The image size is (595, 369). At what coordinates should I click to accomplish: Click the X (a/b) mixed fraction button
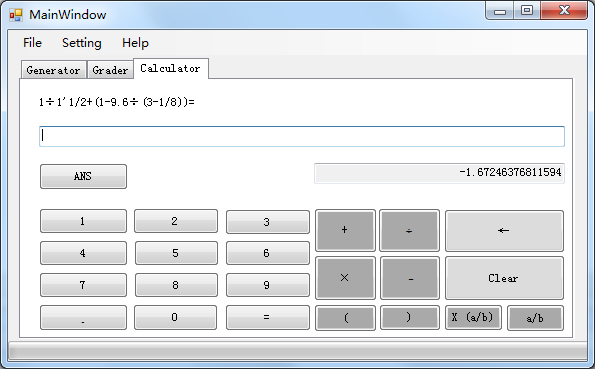click(x=473, y=317)
